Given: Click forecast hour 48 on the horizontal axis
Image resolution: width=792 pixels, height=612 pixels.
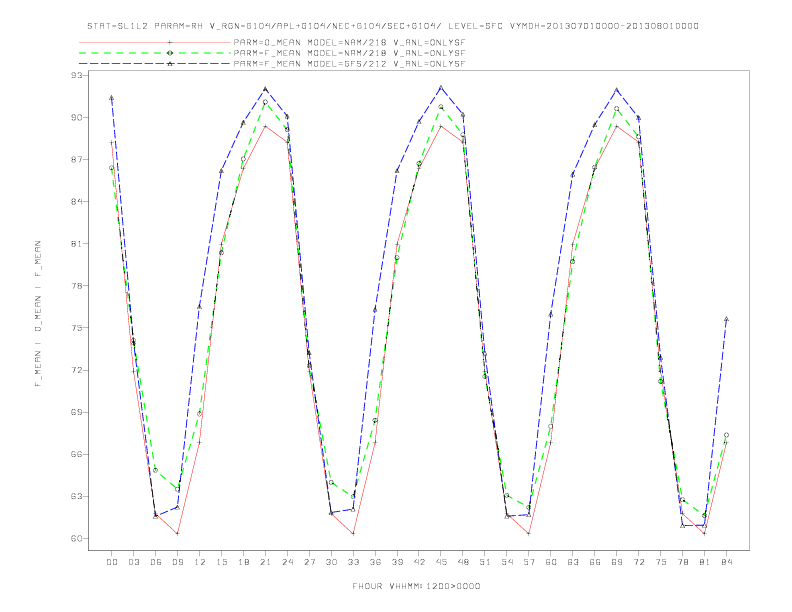Looking at the screenshot, I should pos(463,562).
